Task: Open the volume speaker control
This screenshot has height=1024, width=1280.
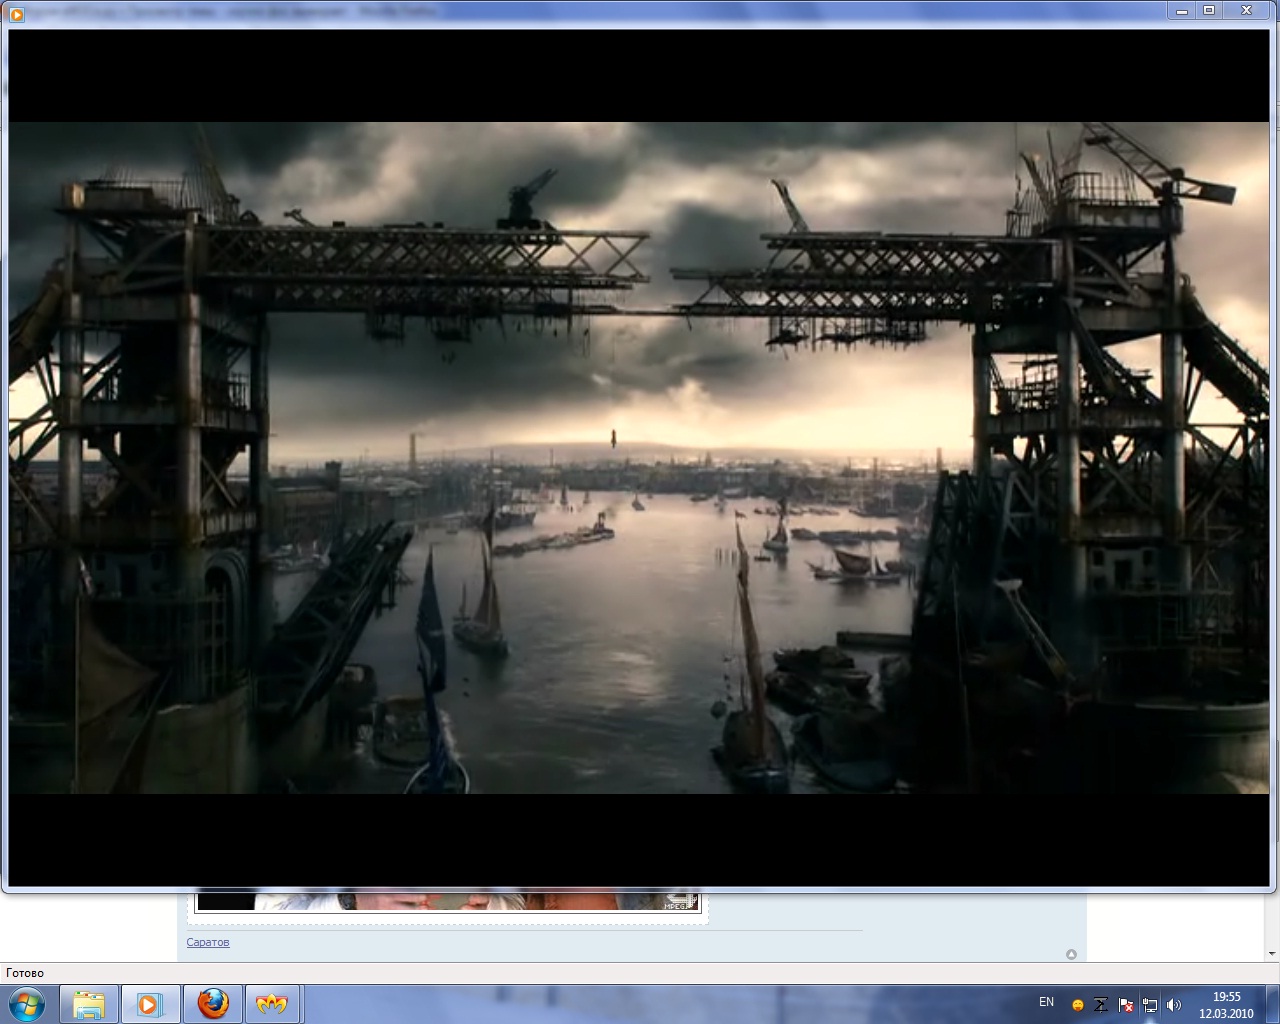Action: [1174, 1005]
